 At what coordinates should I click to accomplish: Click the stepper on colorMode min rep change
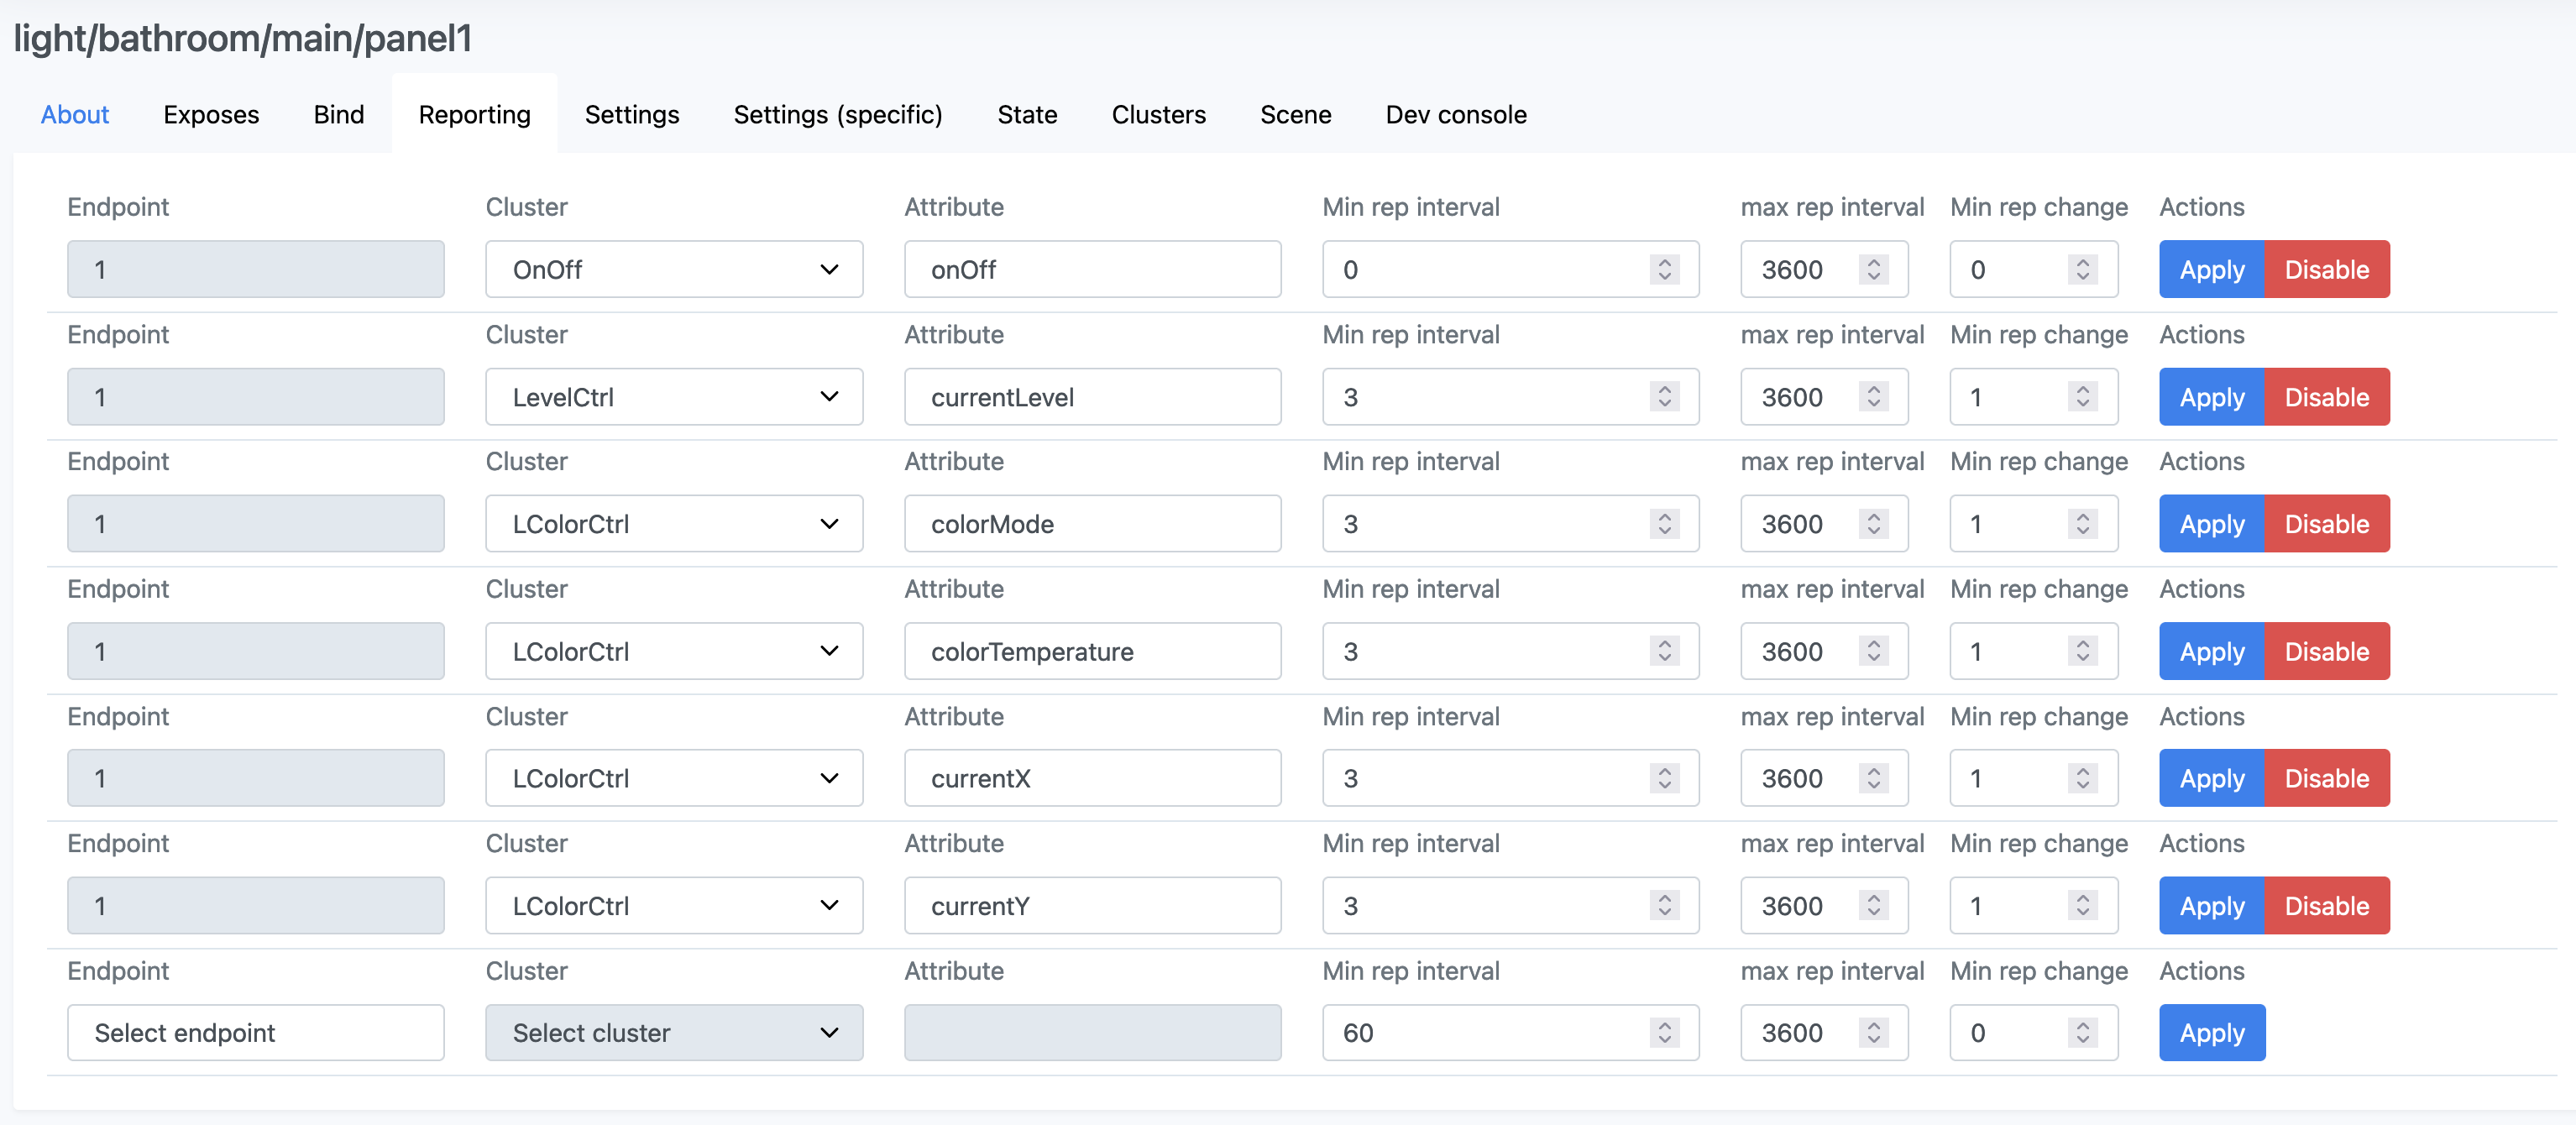coord(2082,524)
